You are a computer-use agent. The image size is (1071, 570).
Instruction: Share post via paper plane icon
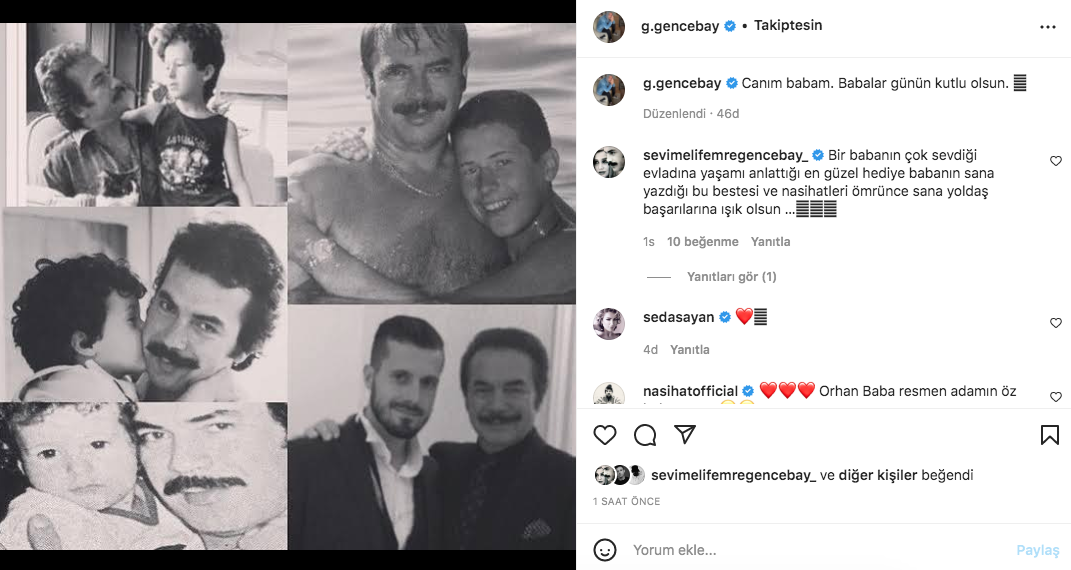[685, 435]
